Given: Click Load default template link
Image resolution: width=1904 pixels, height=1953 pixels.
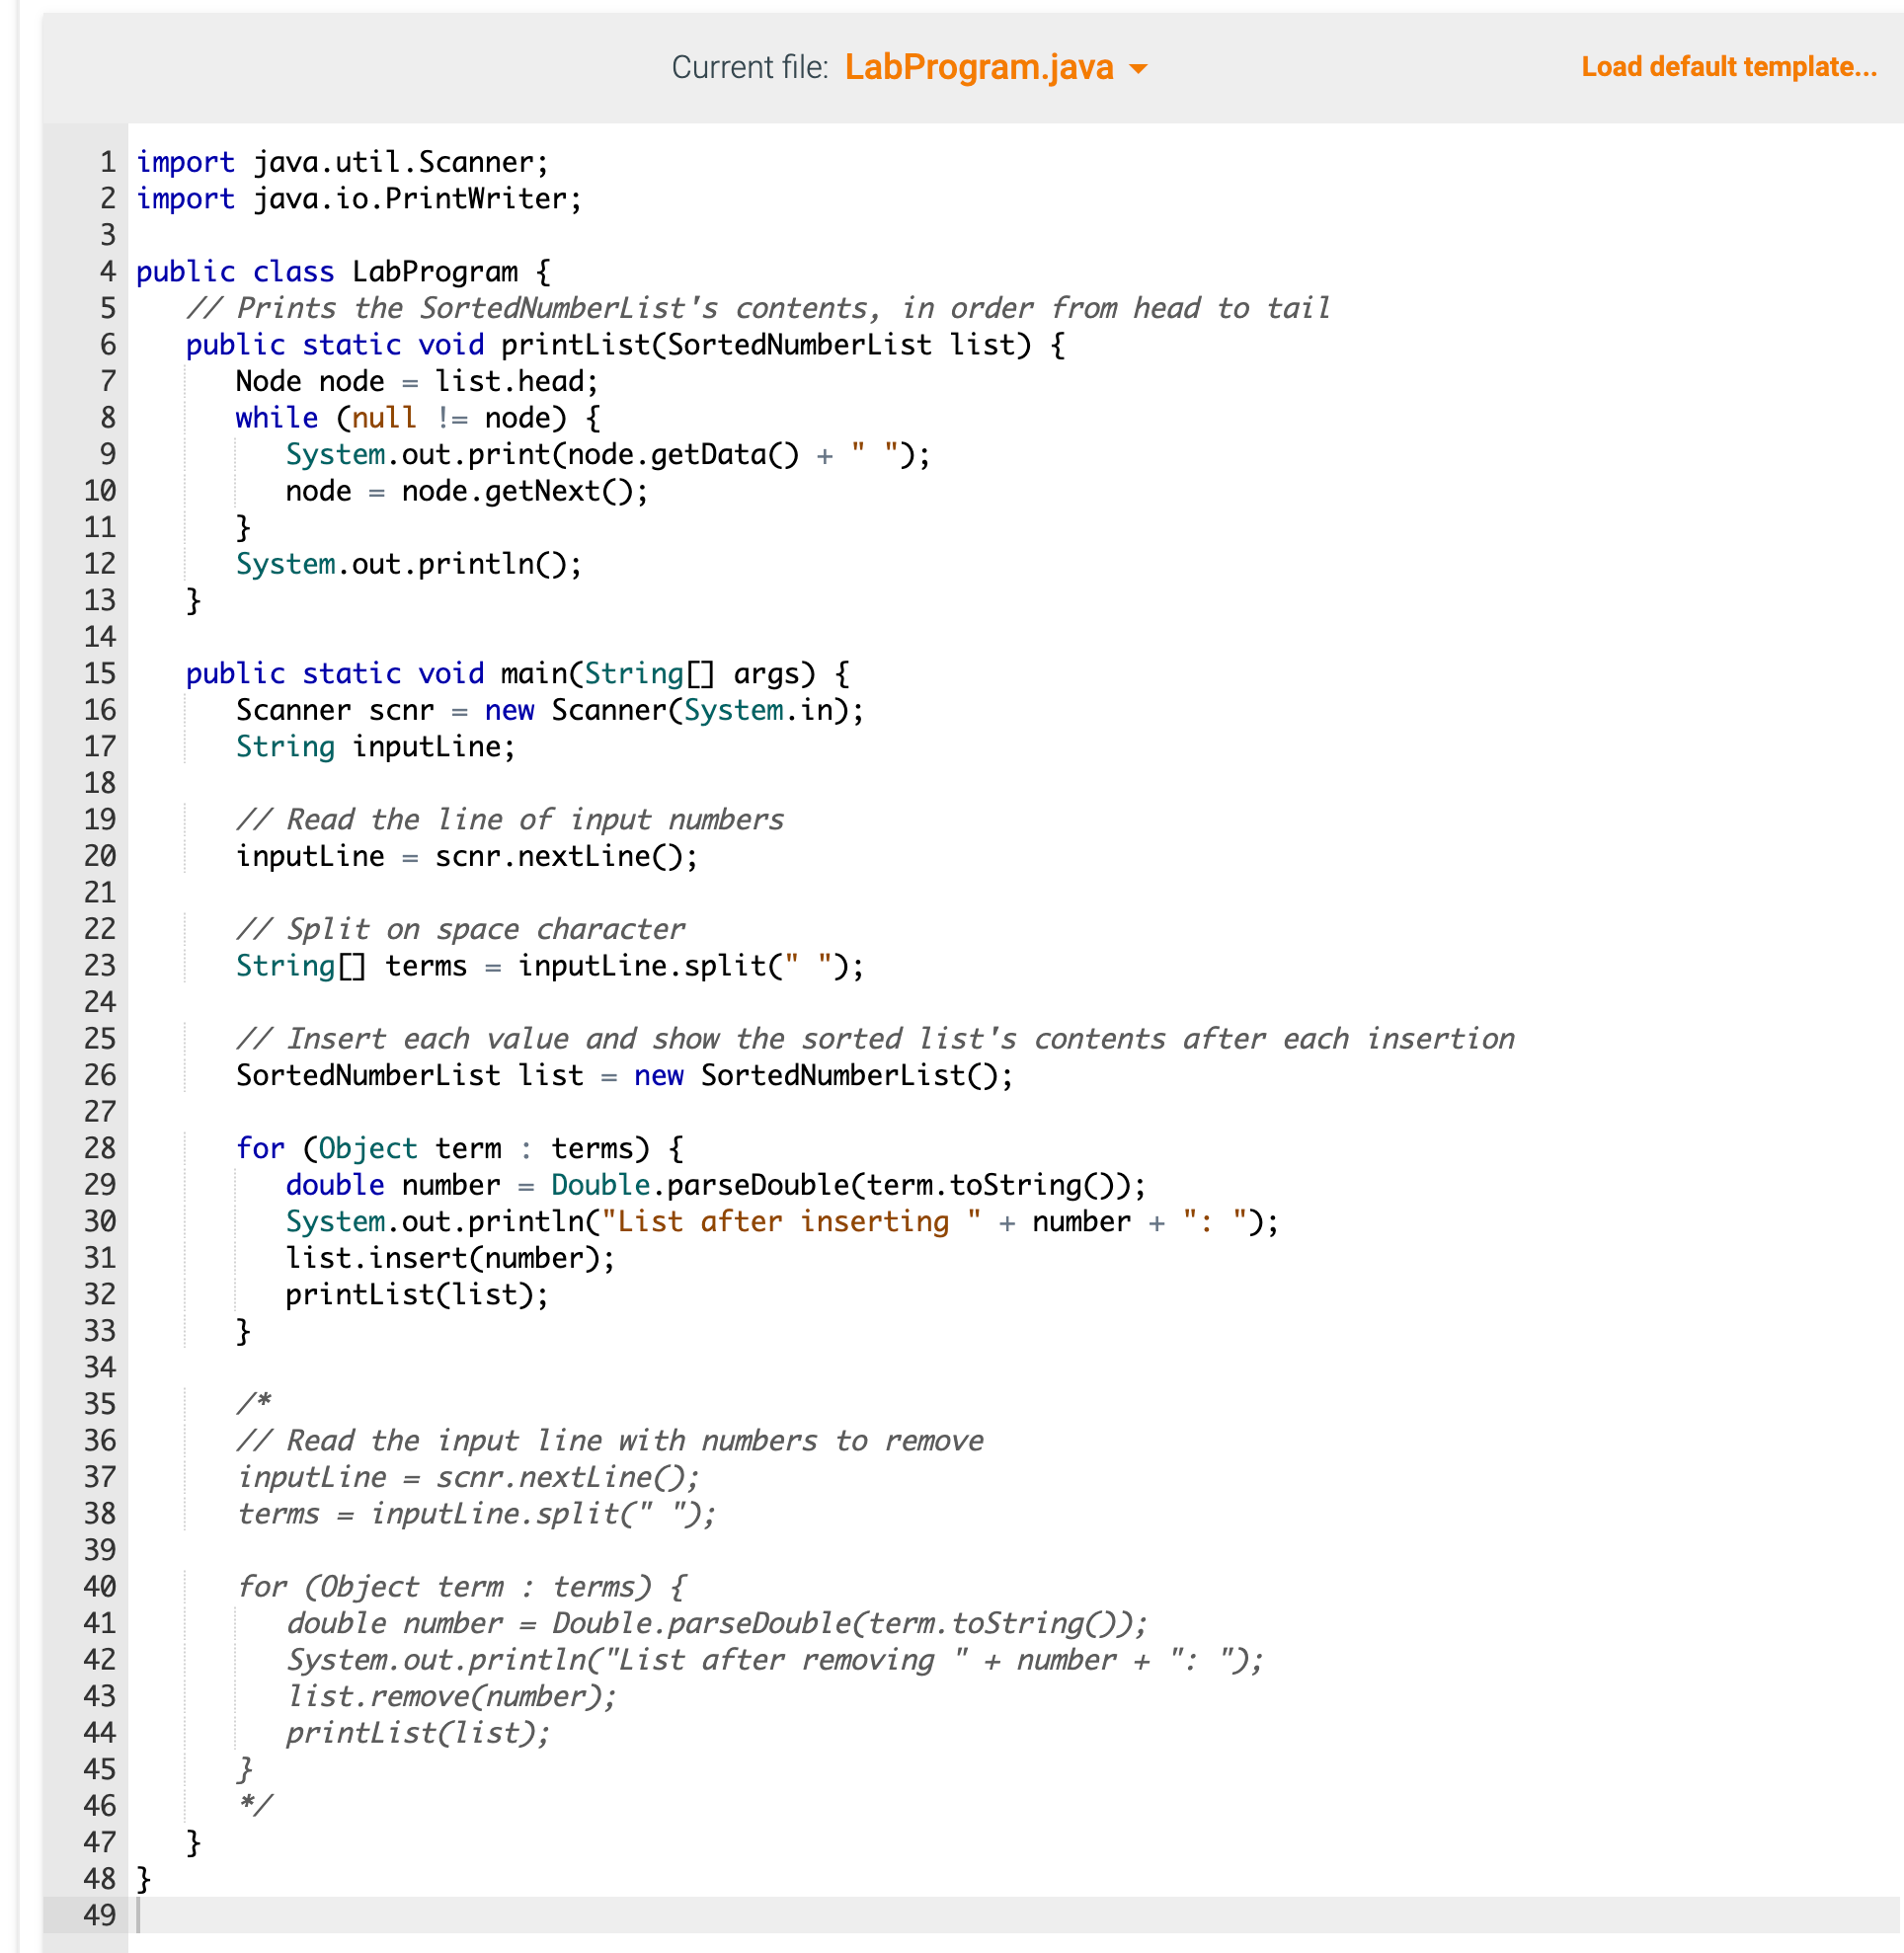Looking at the screenshot, I should coord(1728,67).
